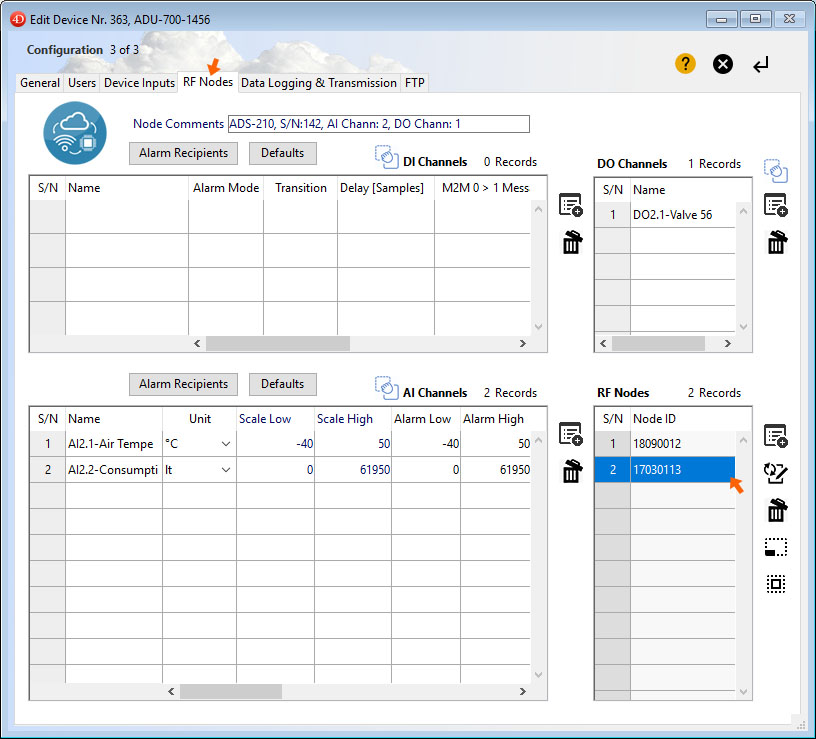
Task: Click Scale High value 61950 for AI2.2
Action: point(353,470)
